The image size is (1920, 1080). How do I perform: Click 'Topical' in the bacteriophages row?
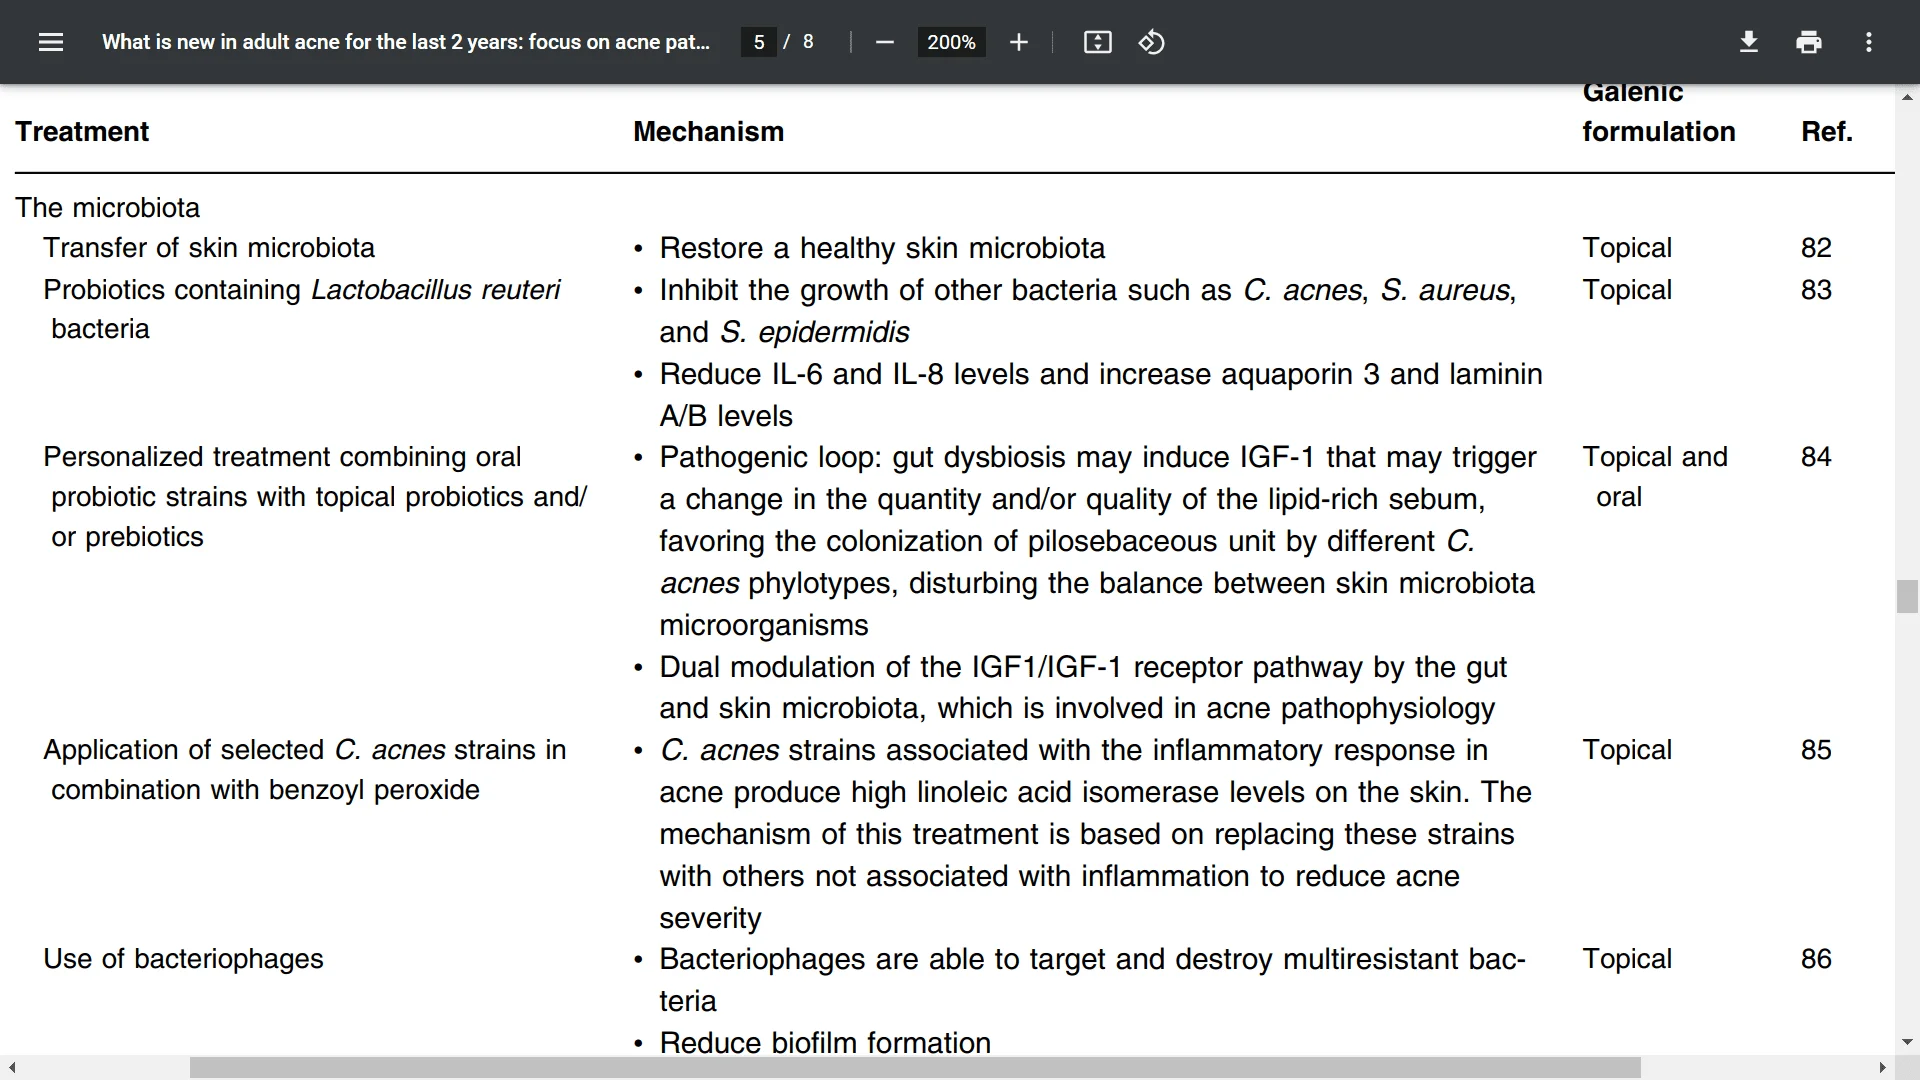pos(1627,958)
